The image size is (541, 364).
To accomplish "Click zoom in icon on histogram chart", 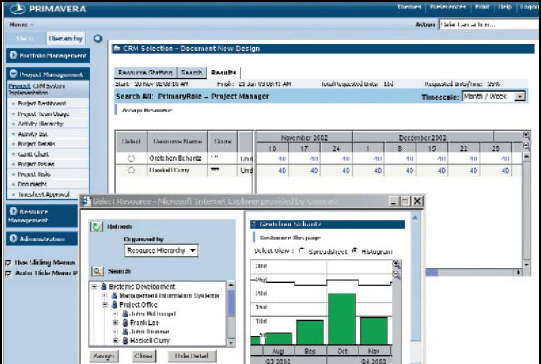I will (x=396, y=265).
